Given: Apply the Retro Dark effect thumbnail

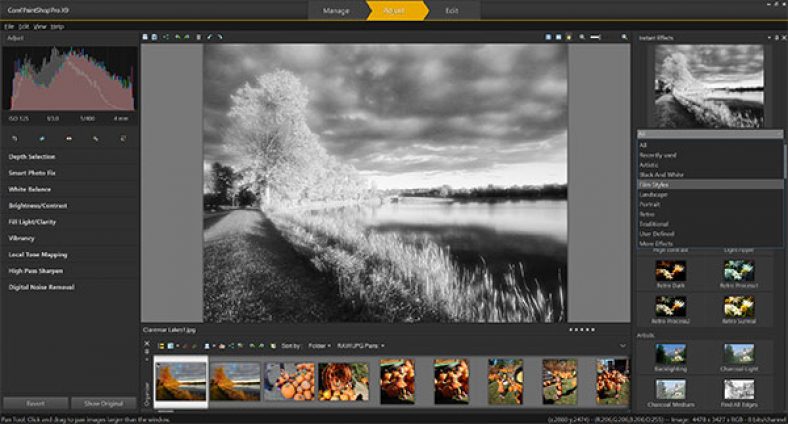Looking at the screenshot, I should tap(669, 271).
